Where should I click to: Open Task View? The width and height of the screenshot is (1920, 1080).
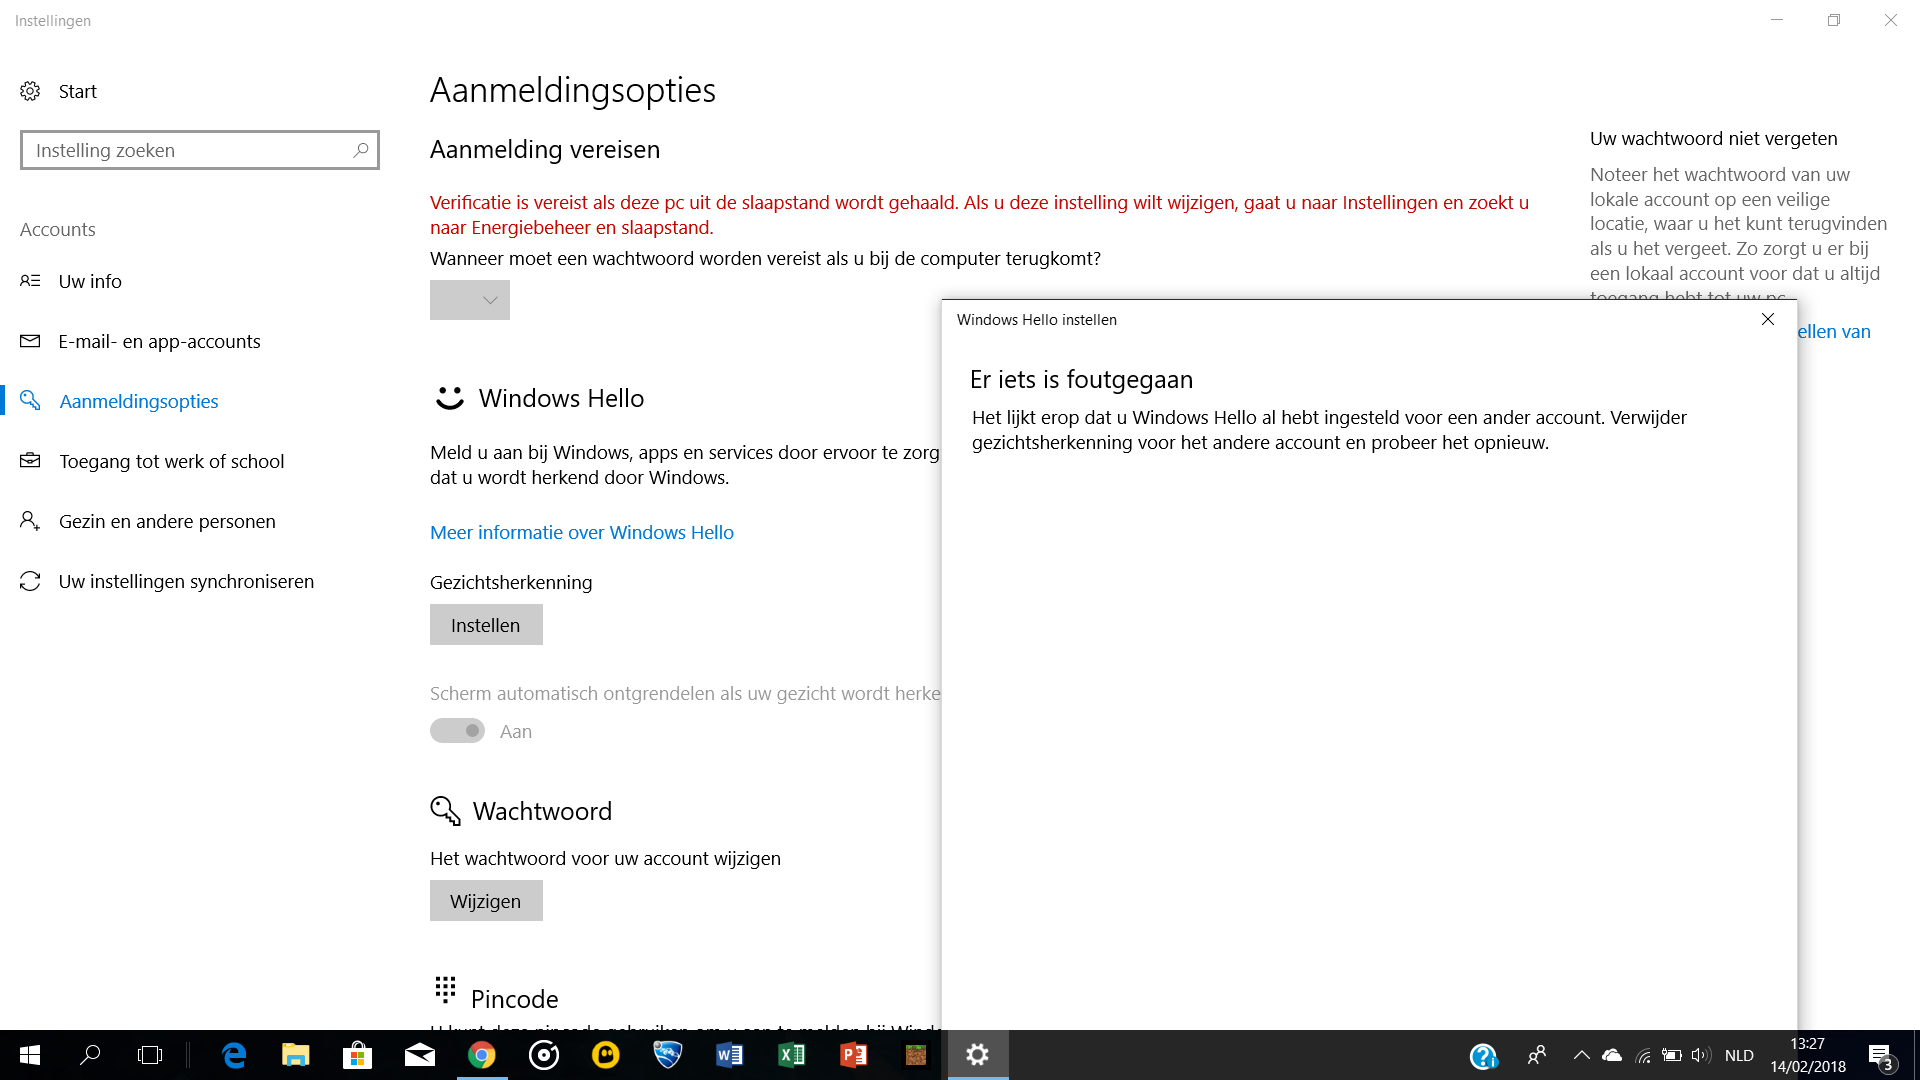tap(150, 1055)
